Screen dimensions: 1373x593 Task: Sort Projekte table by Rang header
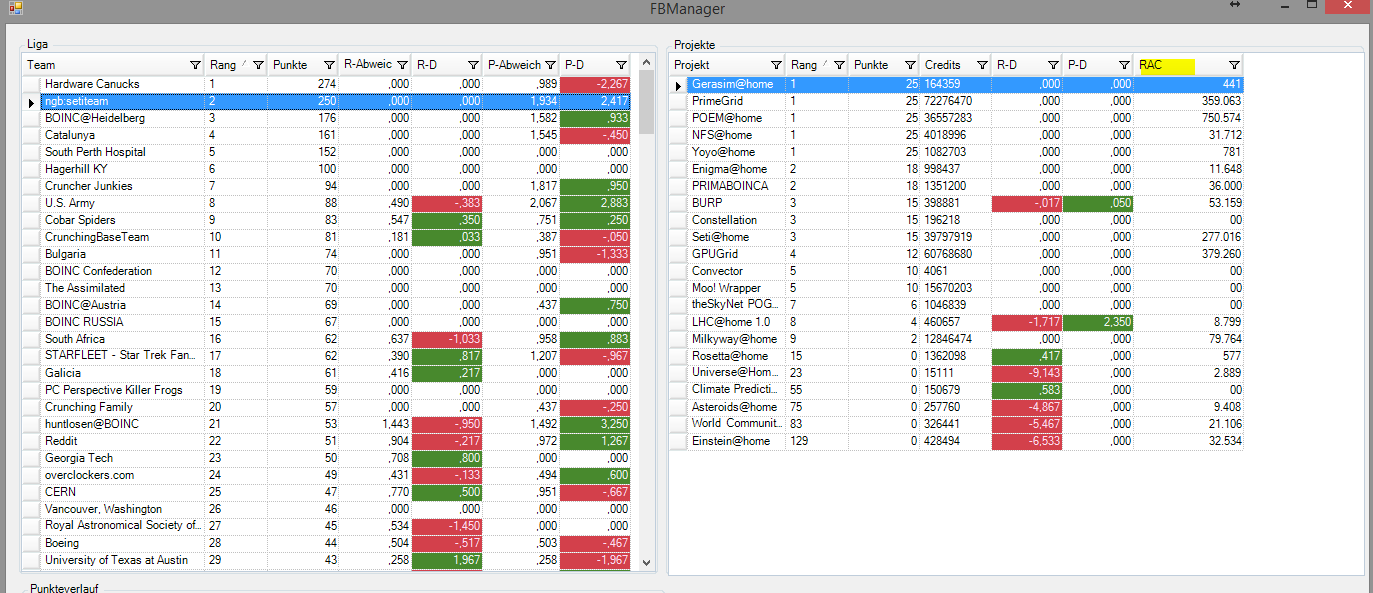[804, 65]
